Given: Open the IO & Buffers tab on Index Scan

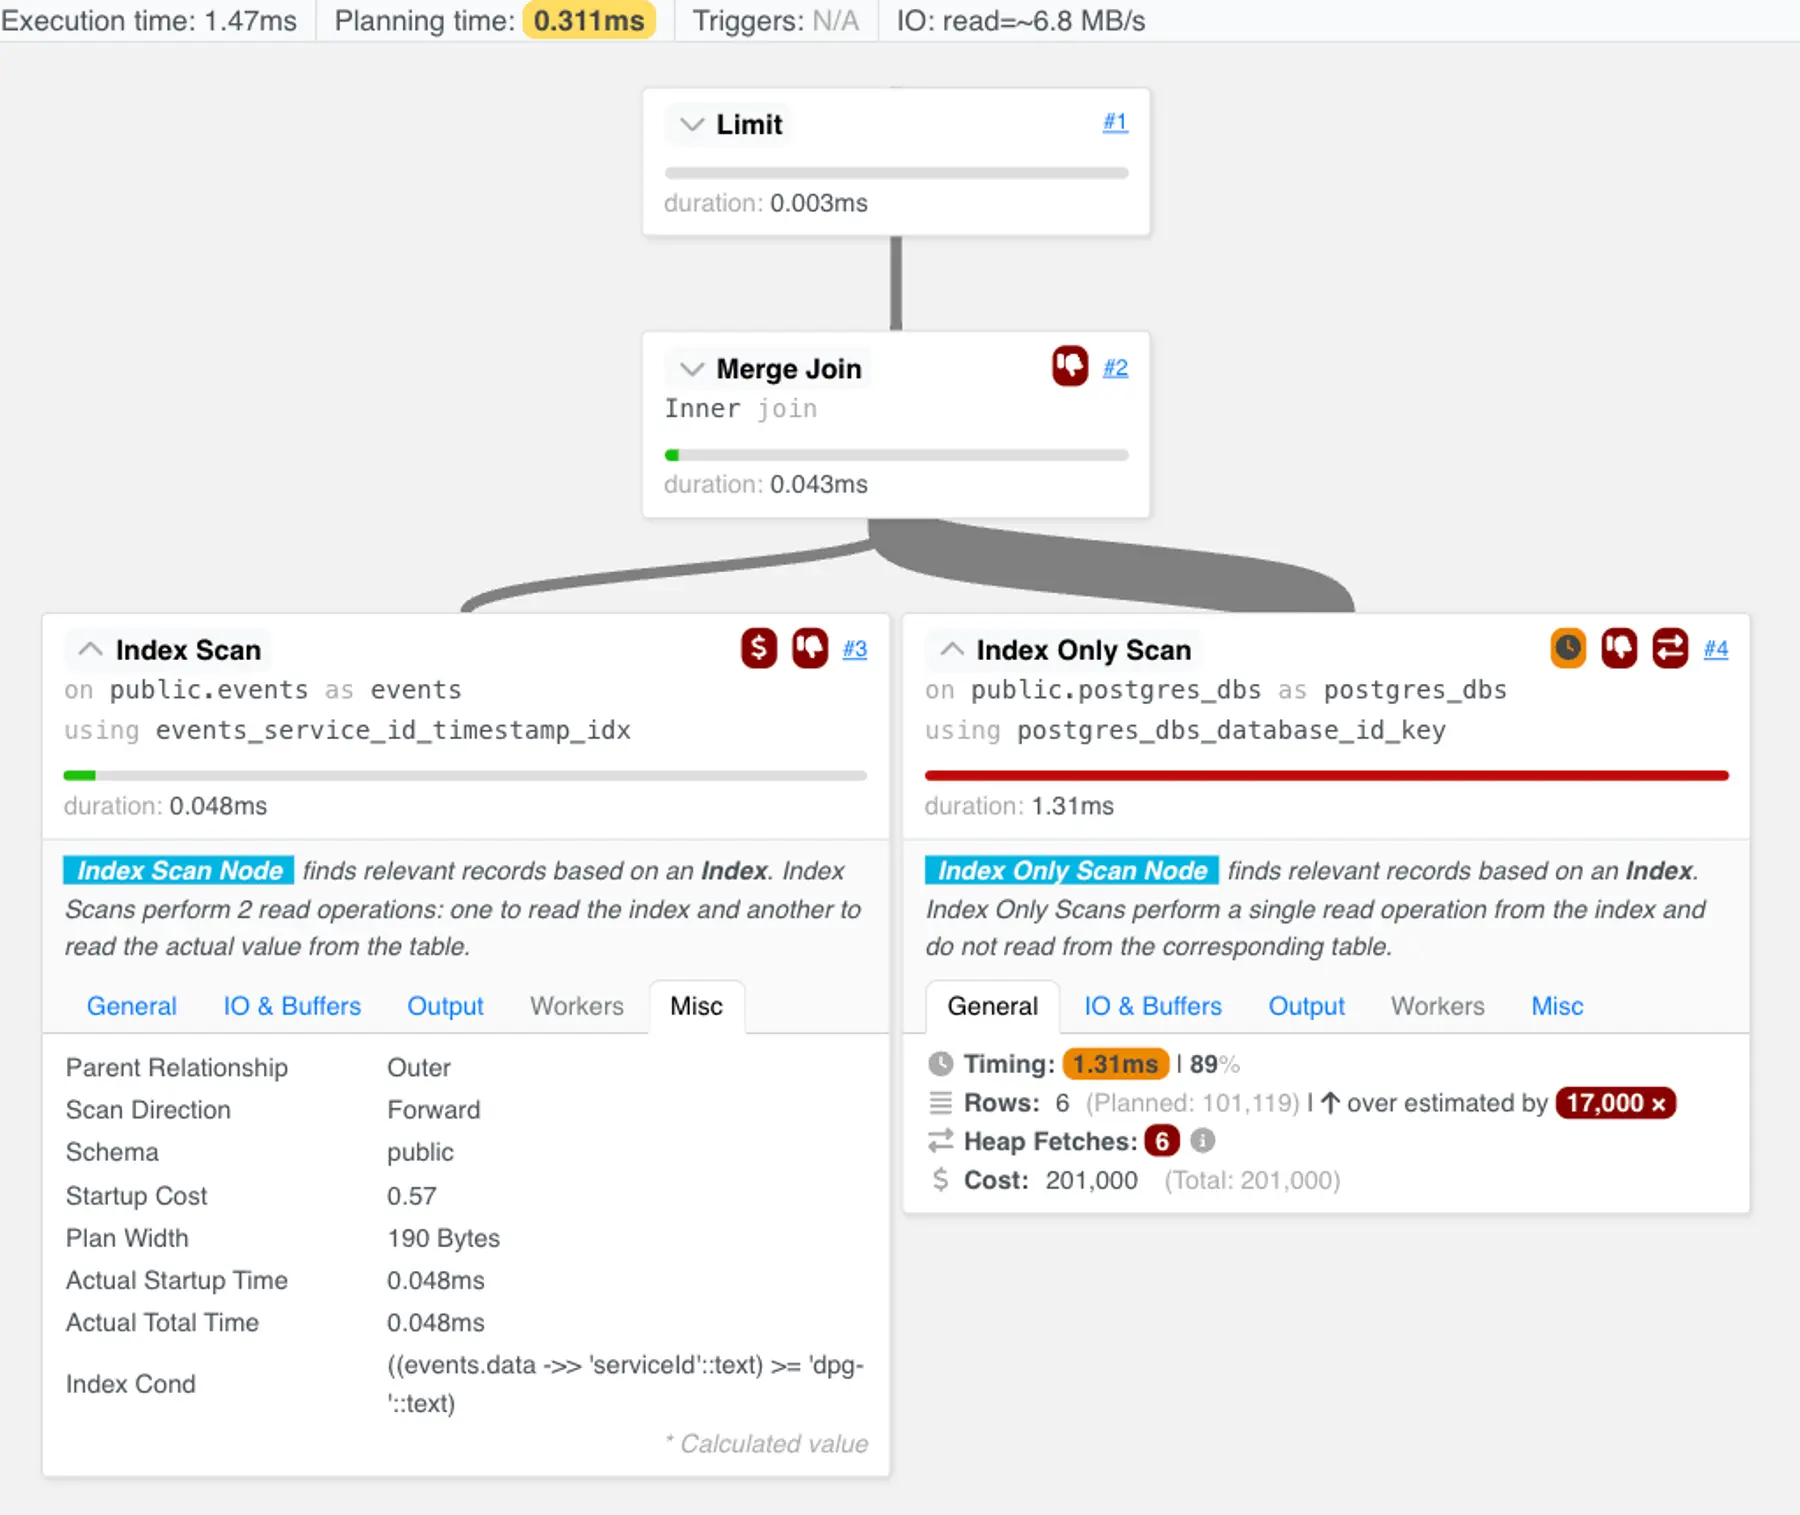Looking at the screenshot, I should point(291,1006).
